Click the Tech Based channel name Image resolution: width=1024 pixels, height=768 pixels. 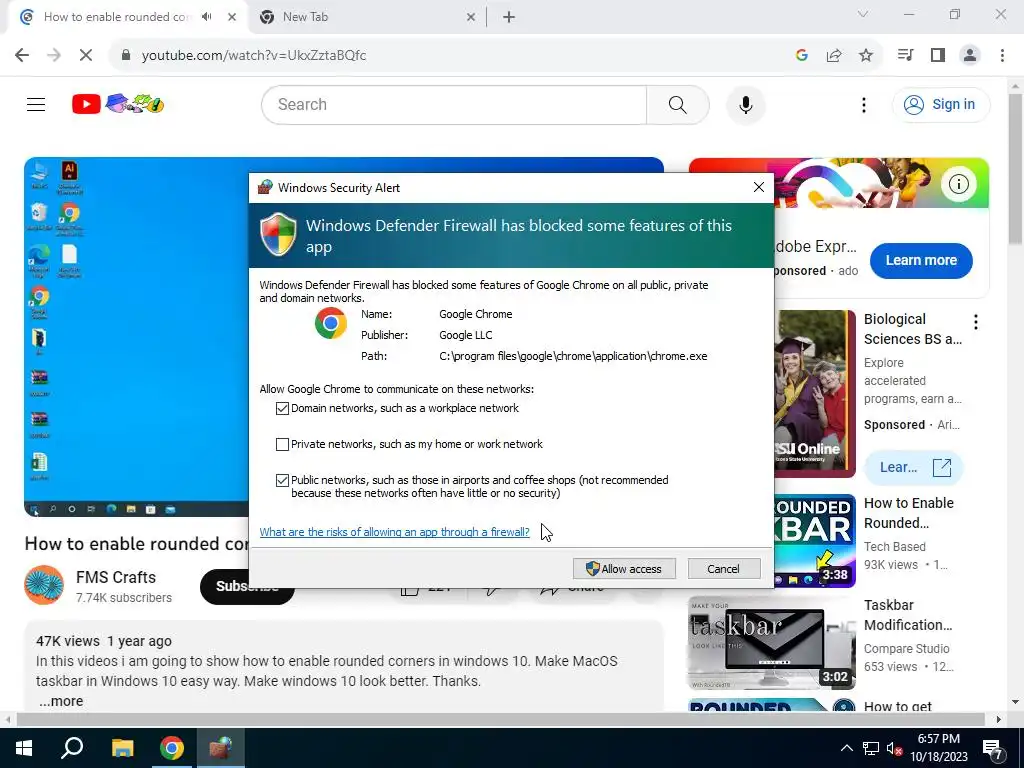pos(894,547)
